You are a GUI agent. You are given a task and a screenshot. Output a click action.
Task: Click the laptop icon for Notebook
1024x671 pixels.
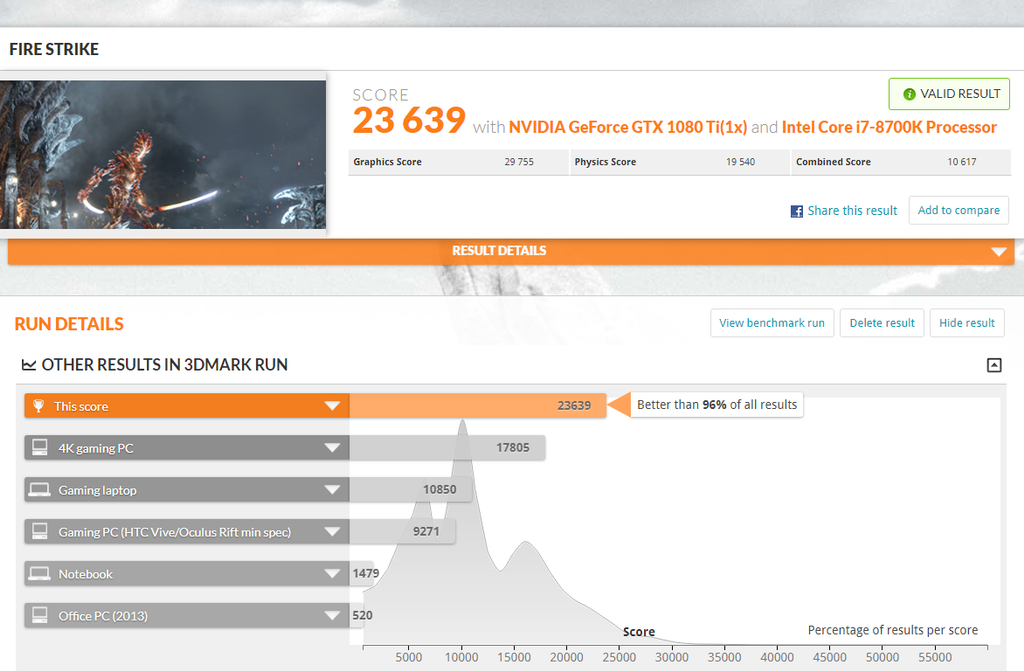click(39, 573)
